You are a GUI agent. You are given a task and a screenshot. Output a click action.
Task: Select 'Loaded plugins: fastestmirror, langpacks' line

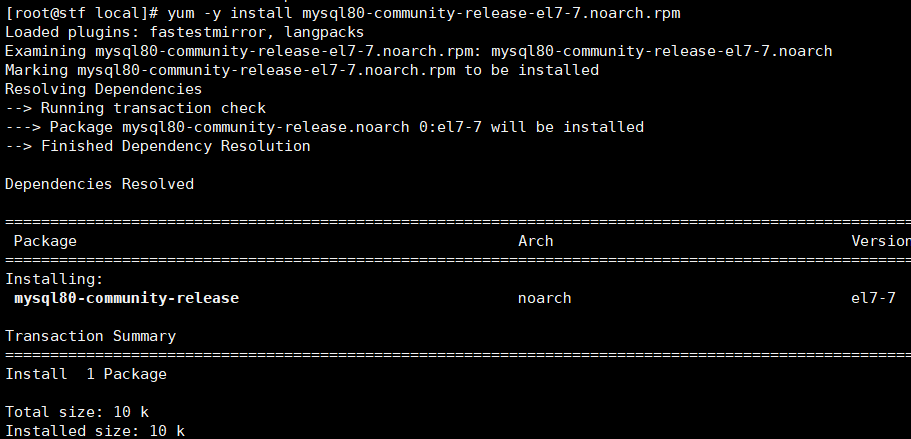185,32
